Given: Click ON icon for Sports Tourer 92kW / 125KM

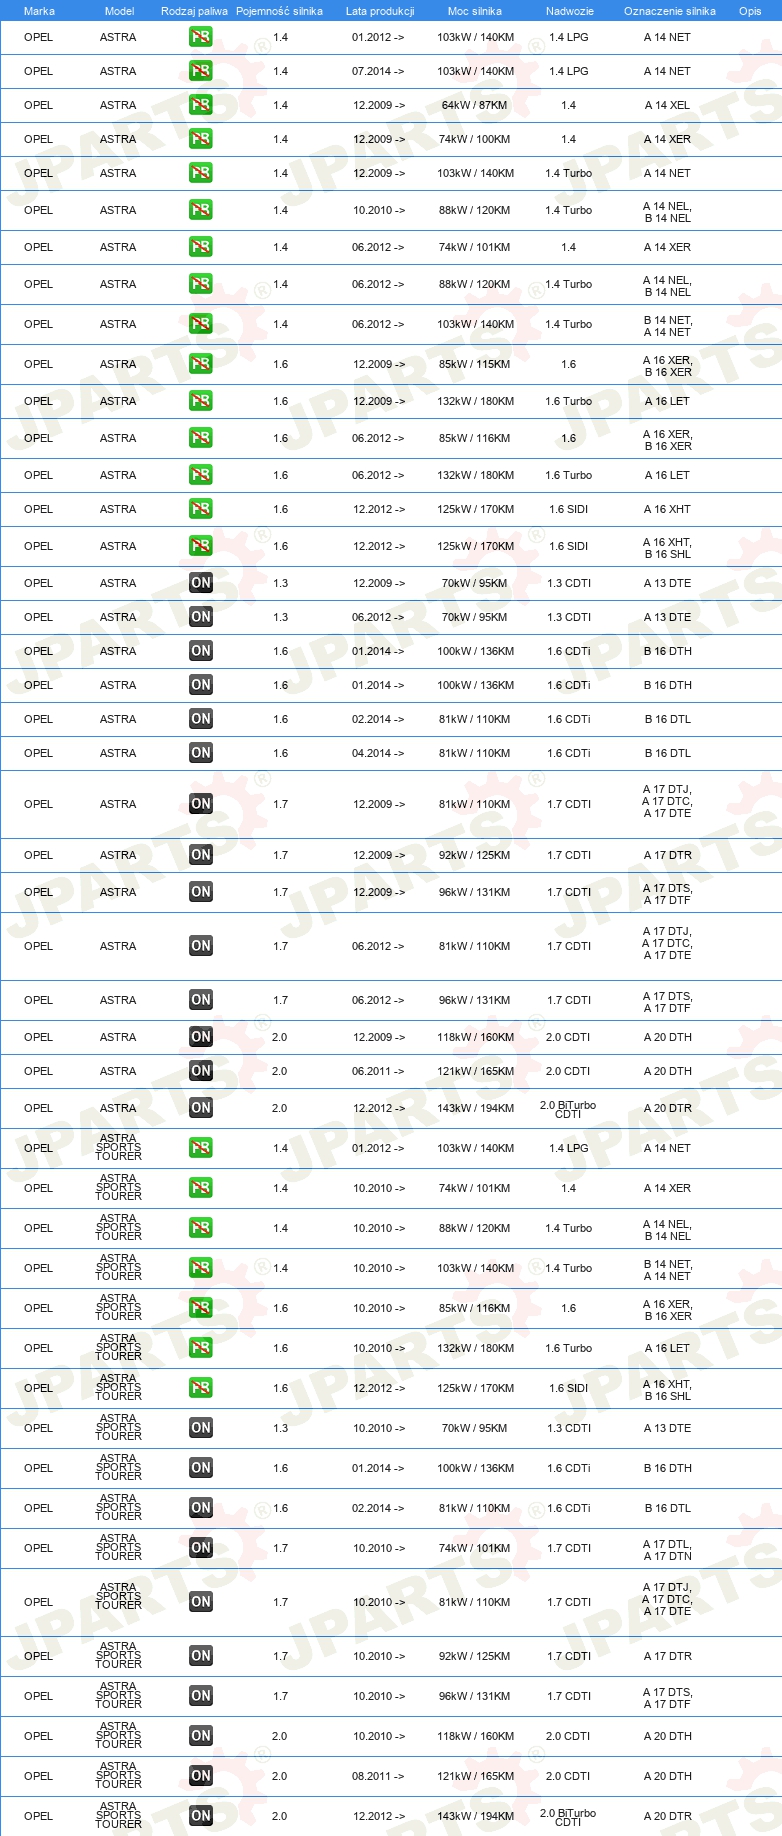Looking at the screenshot, I should tap(200, 1656).
